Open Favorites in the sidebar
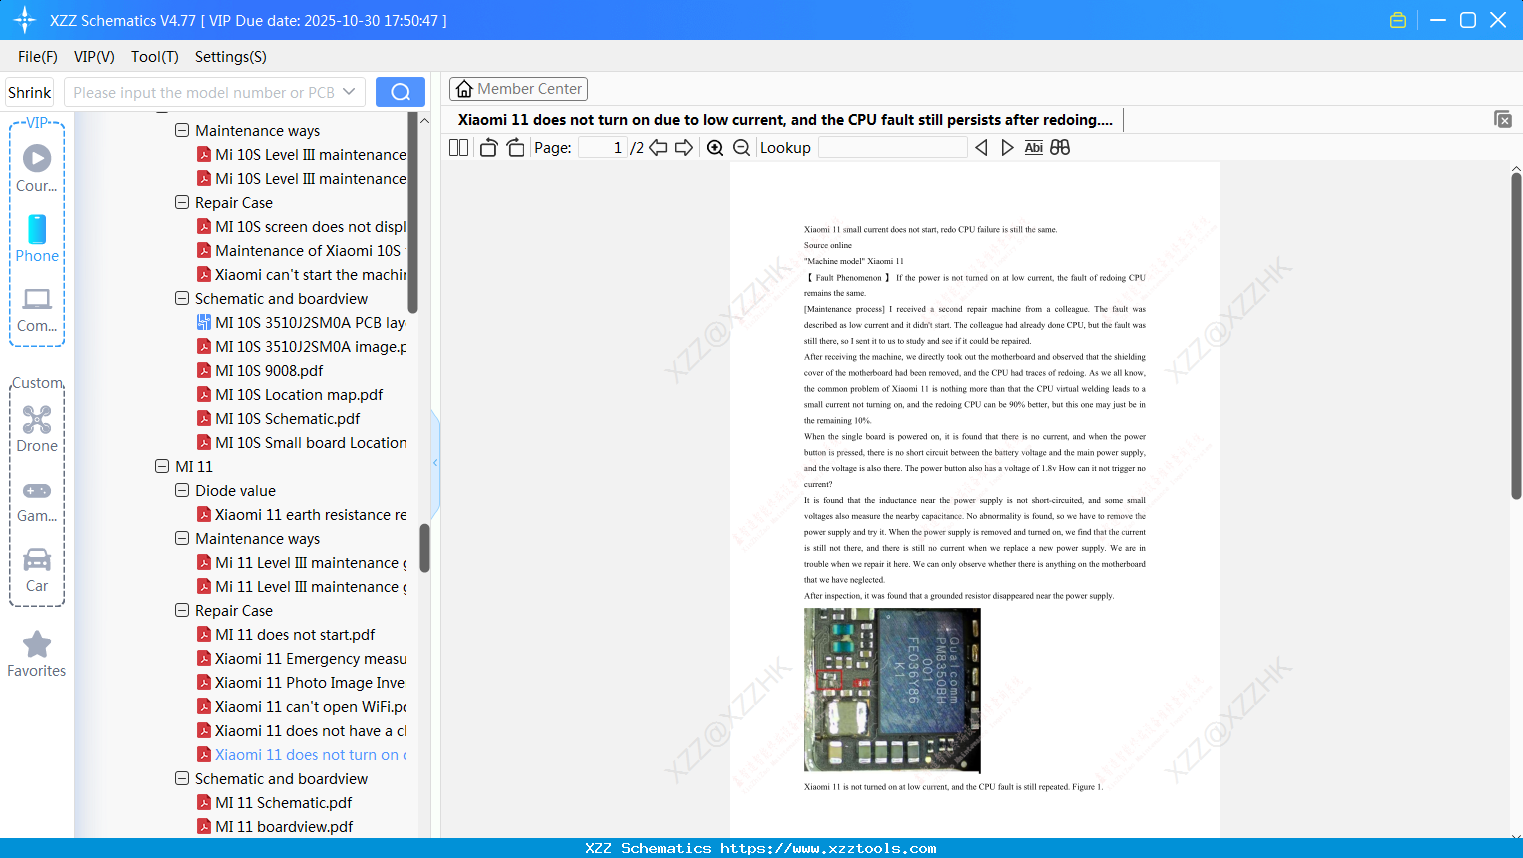Viewport: 1523px width, 858px height. [37, 655]
